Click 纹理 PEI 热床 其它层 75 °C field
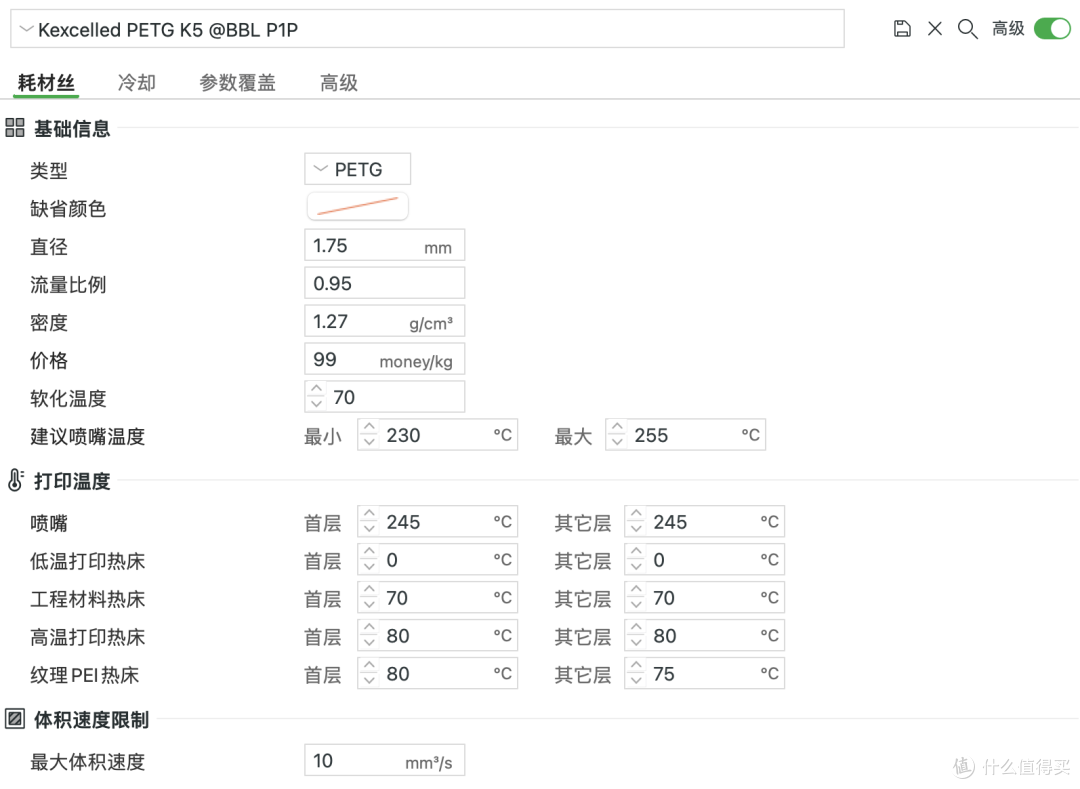 [705, 673]
